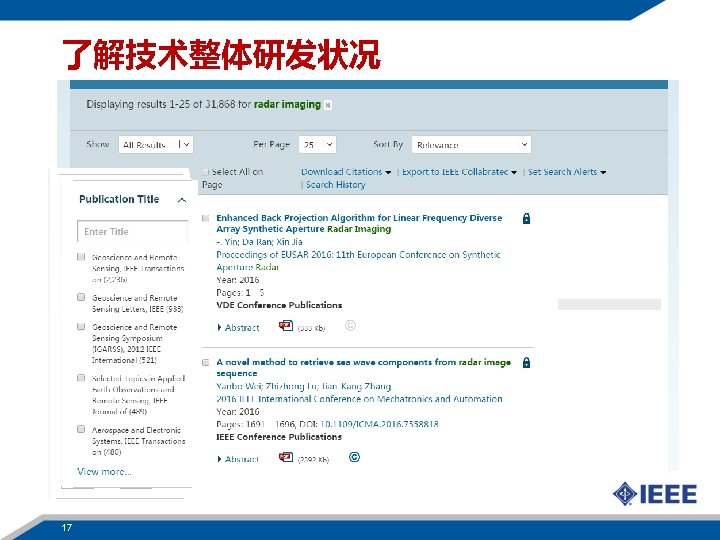Image resolution: width=720 pixels, height=540 pixels.
Task: Select the sea wave components result checkbox
Action: point(206,362)
